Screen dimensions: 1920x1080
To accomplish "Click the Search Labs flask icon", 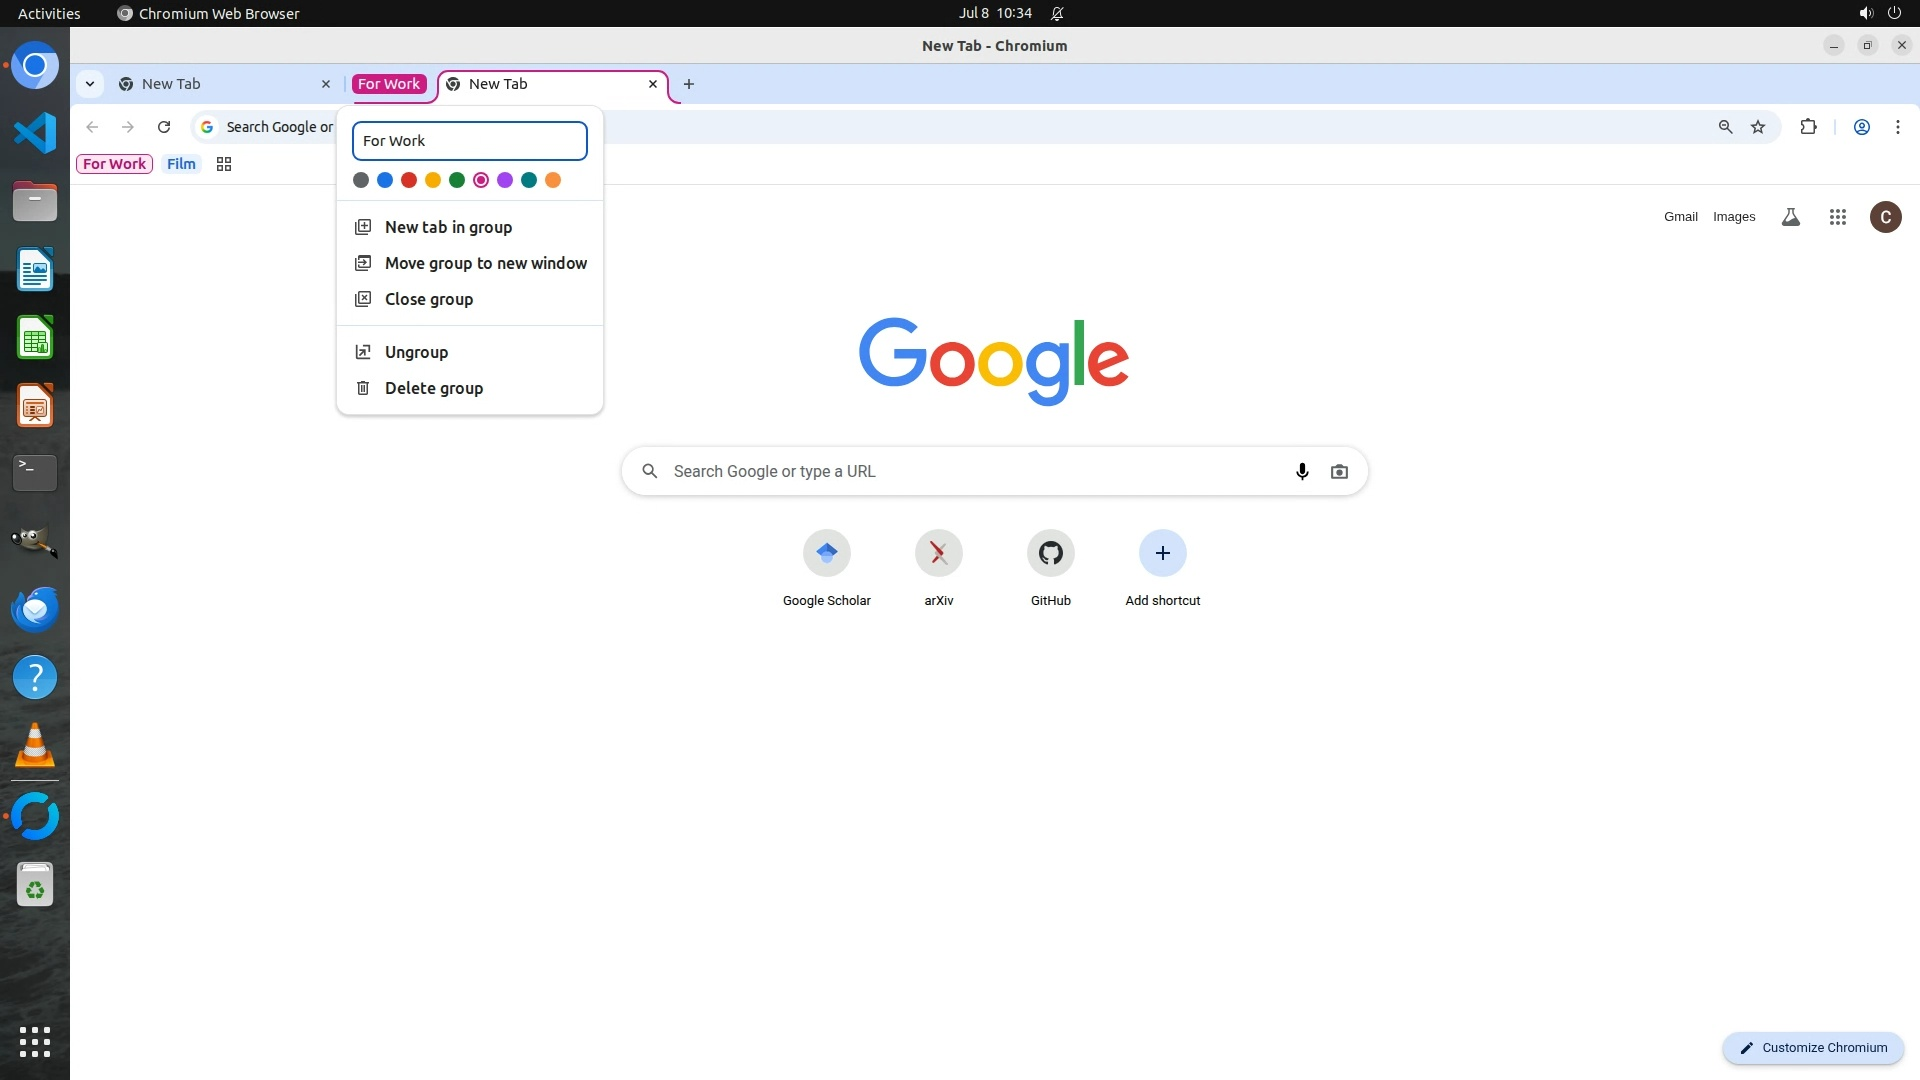I will [x=1790, y=217].
